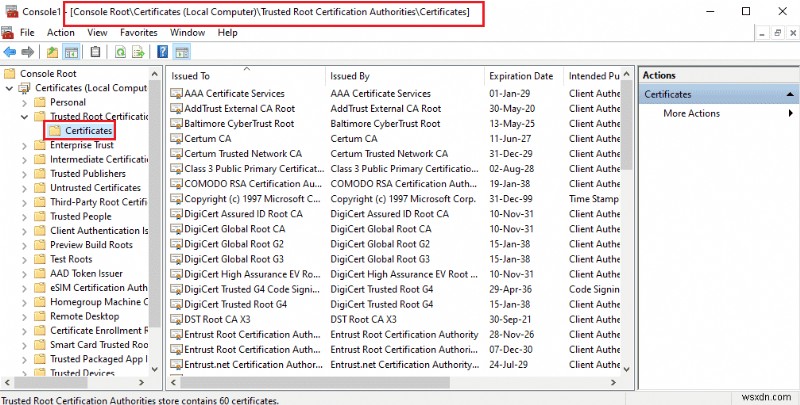
Task: Select the highlighted Certificates folder in tree
Action: click(x=88, y=131)
